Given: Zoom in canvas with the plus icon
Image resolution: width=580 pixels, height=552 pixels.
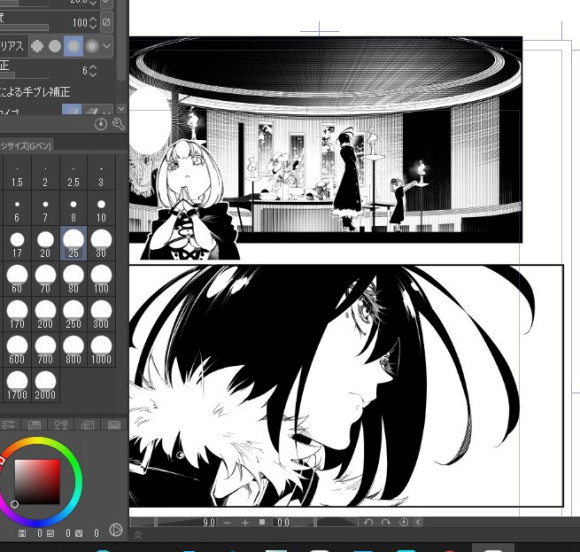Looking at the screenshot, I should click(x=245, y=522).
